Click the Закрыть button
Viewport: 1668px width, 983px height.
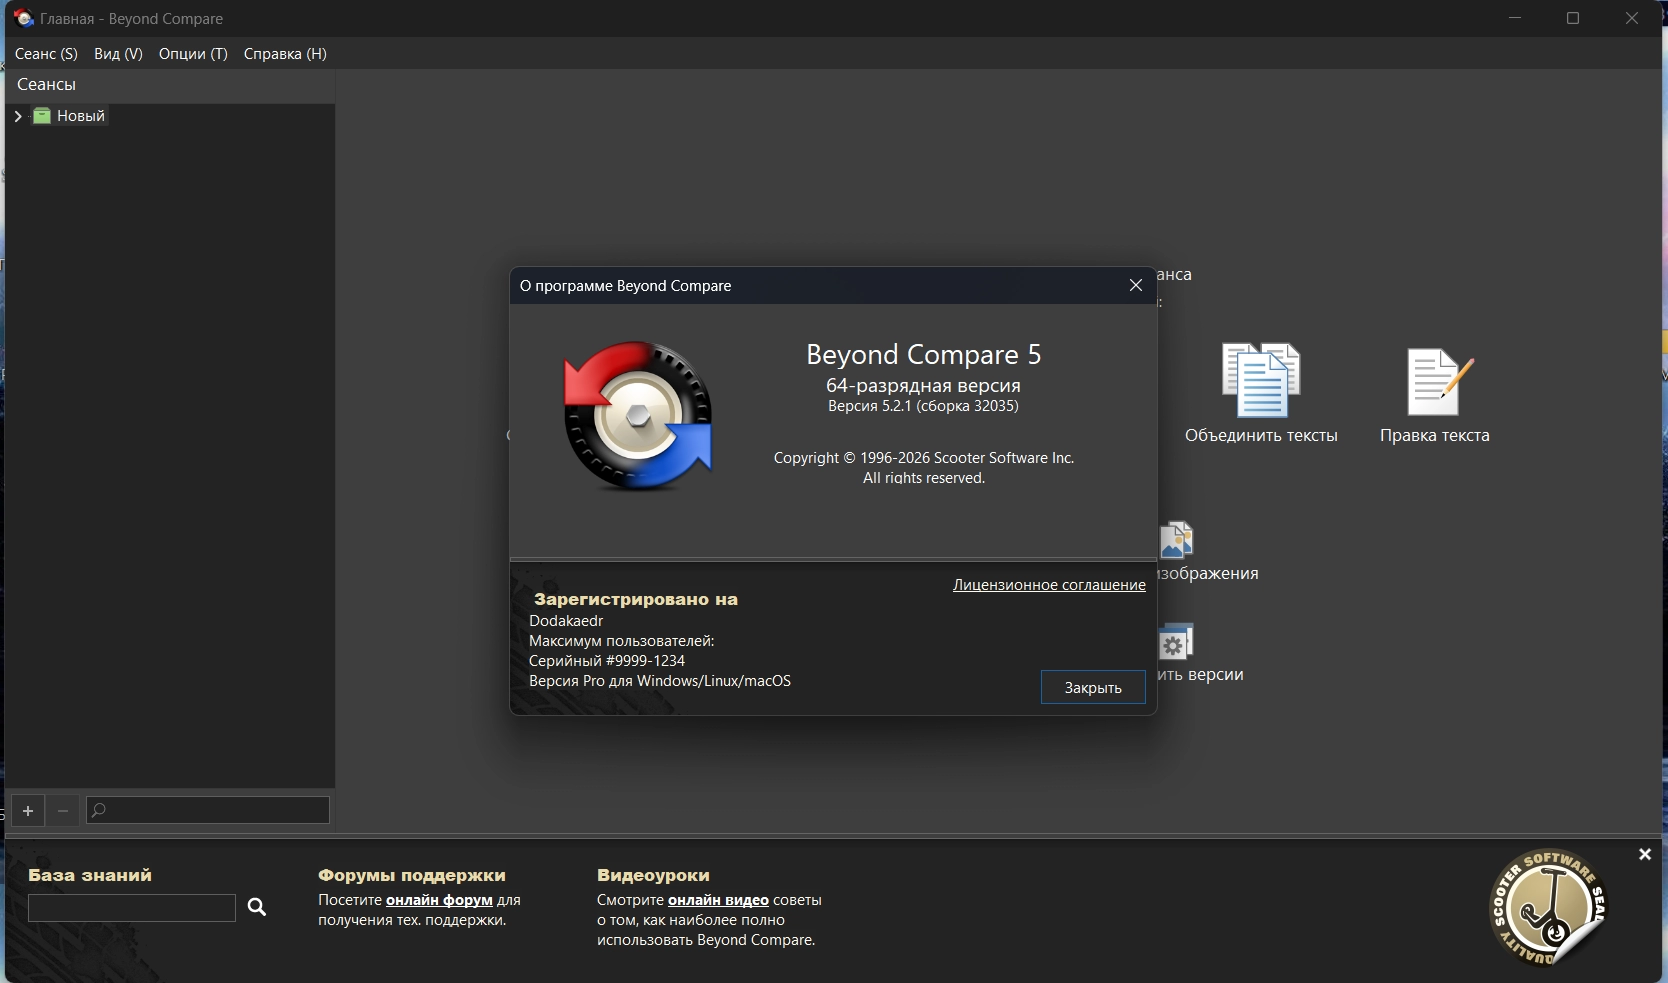point(1093,687)
